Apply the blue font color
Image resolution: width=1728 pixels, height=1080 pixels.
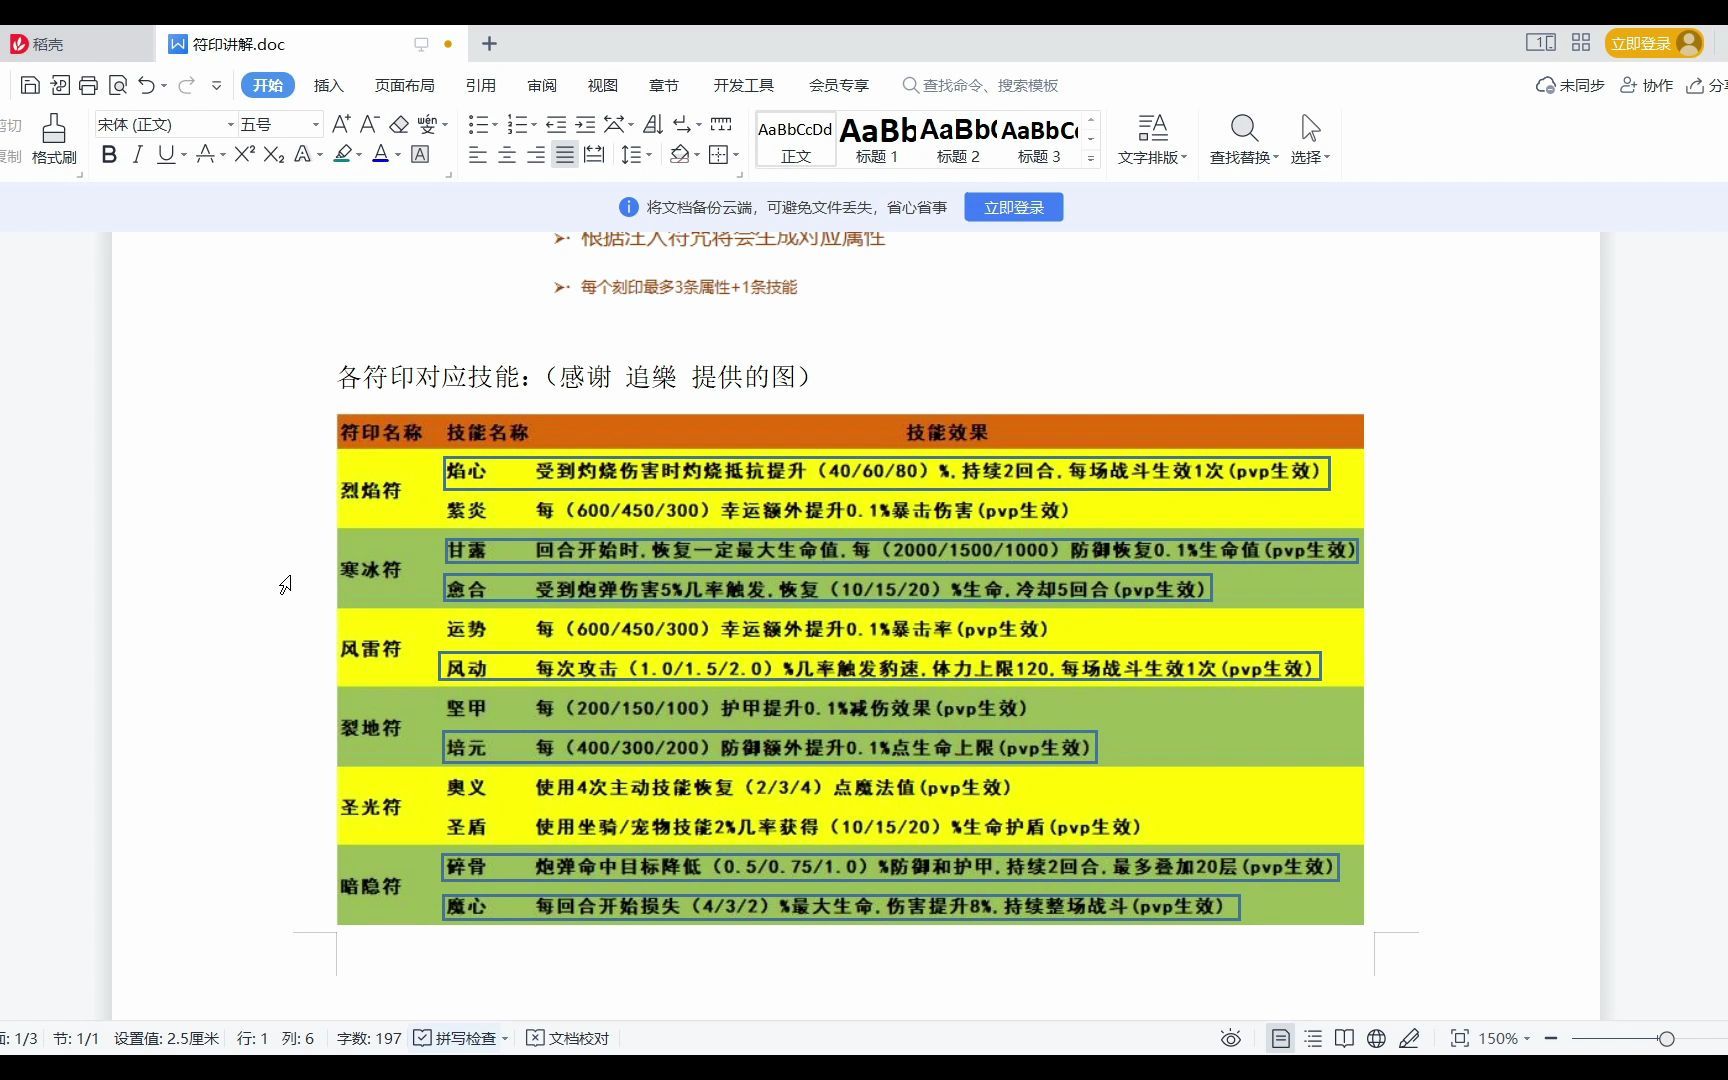pyautogui.click(x=380, y=154)
